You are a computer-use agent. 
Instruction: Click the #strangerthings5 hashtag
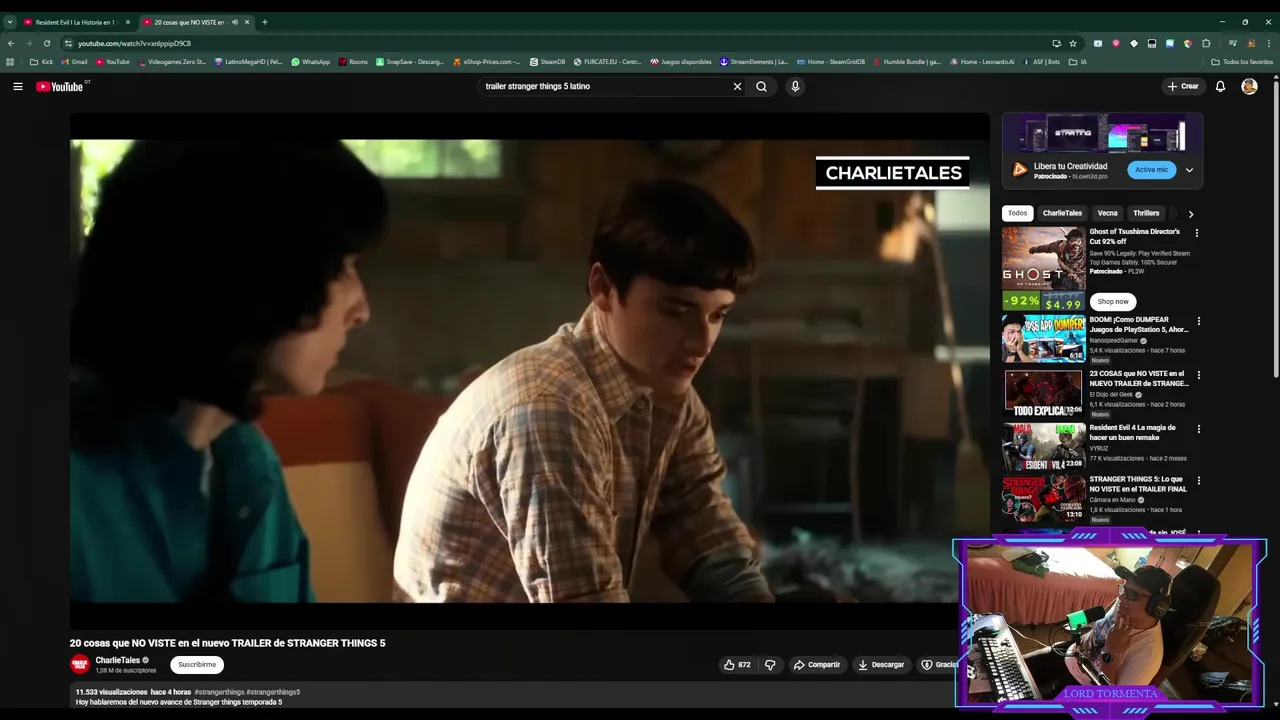(273, 692)
